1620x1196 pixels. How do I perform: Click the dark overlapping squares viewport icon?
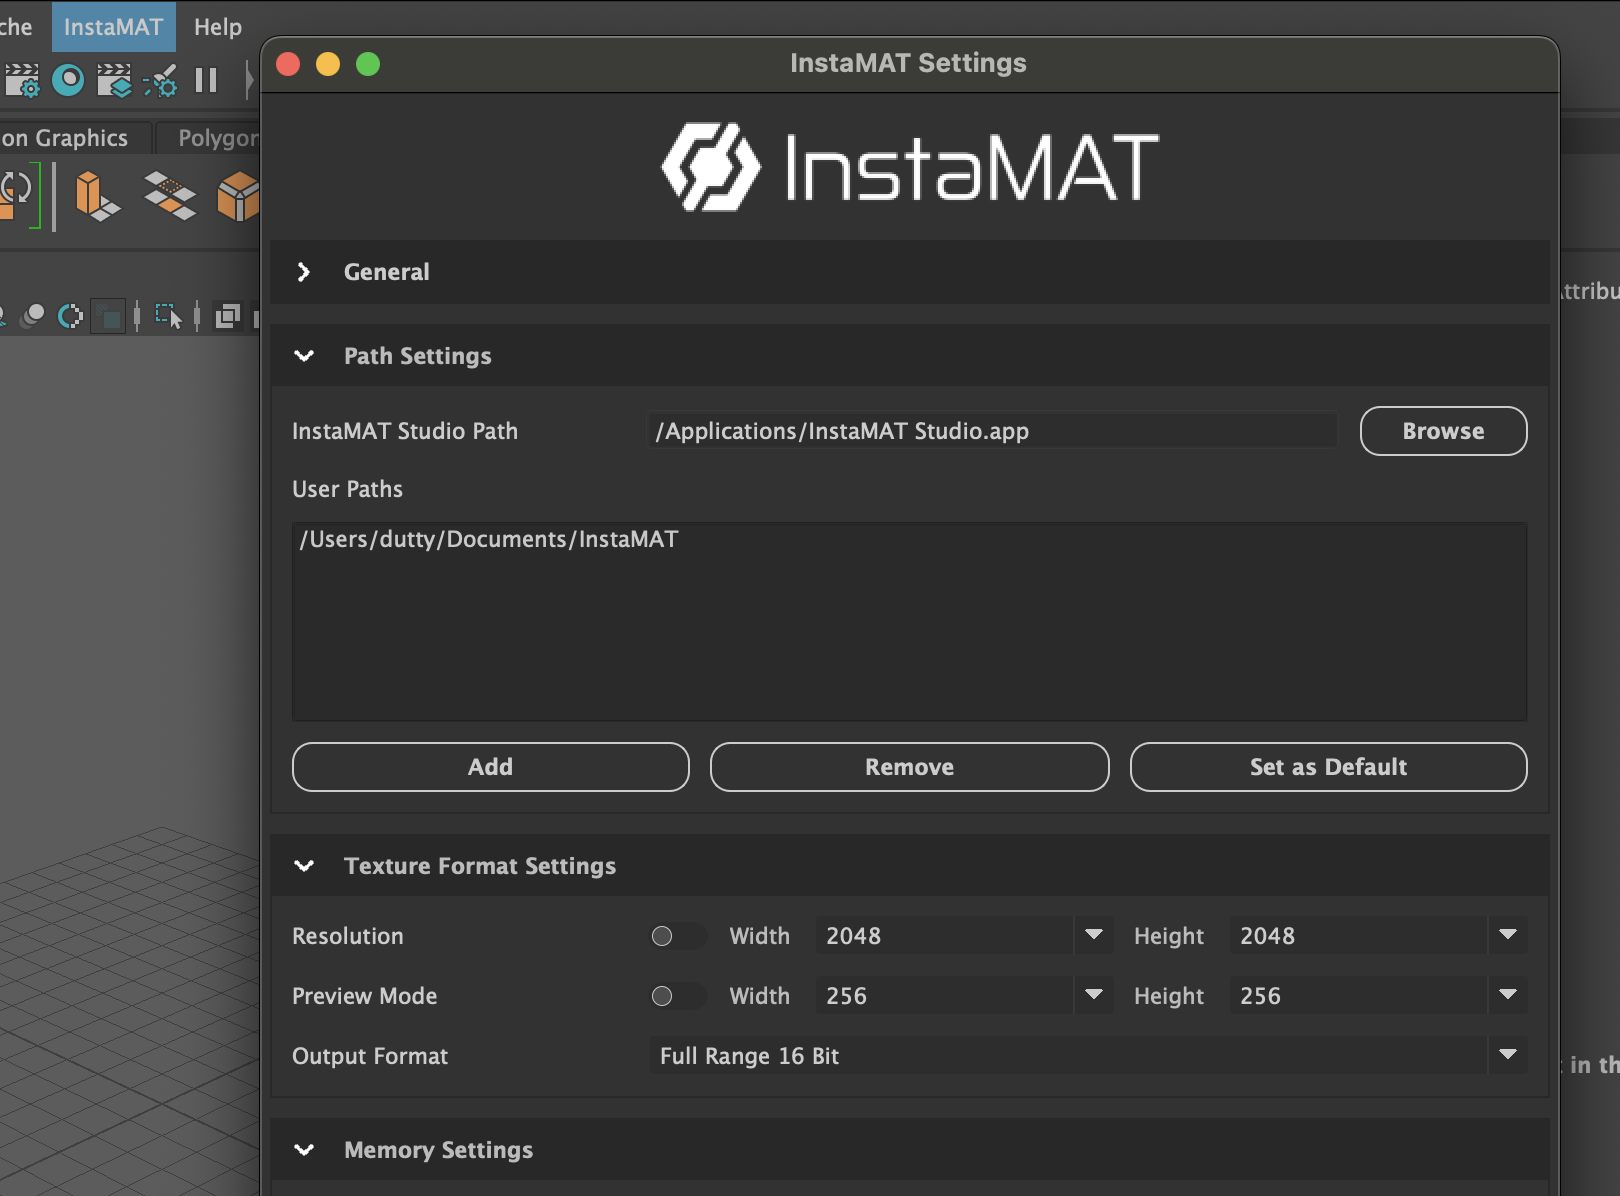click(x=108, y=317)
